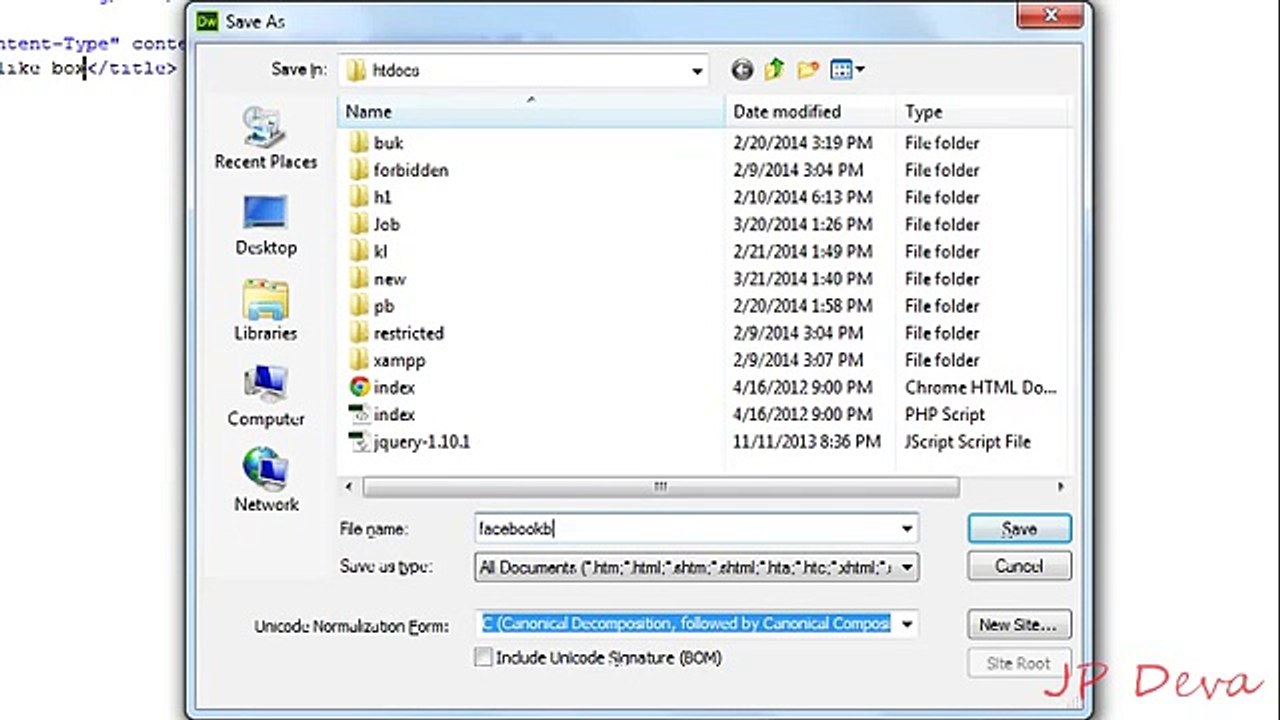
Task: Expand the Save as type dropdown
Action: pos(907,567)
